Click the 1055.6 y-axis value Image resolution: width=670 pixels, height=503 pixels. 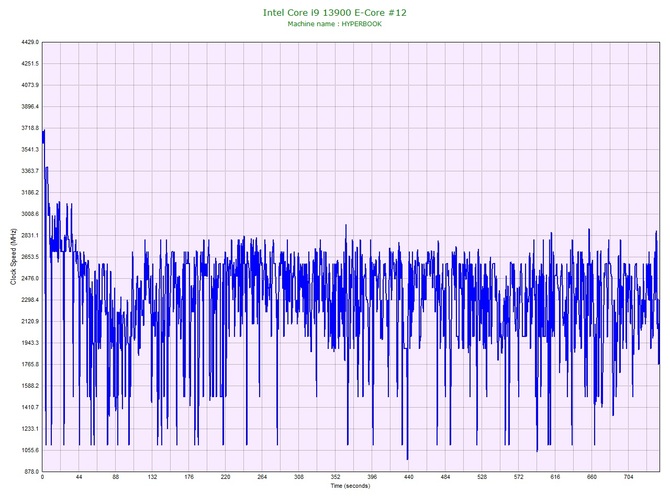30,450
